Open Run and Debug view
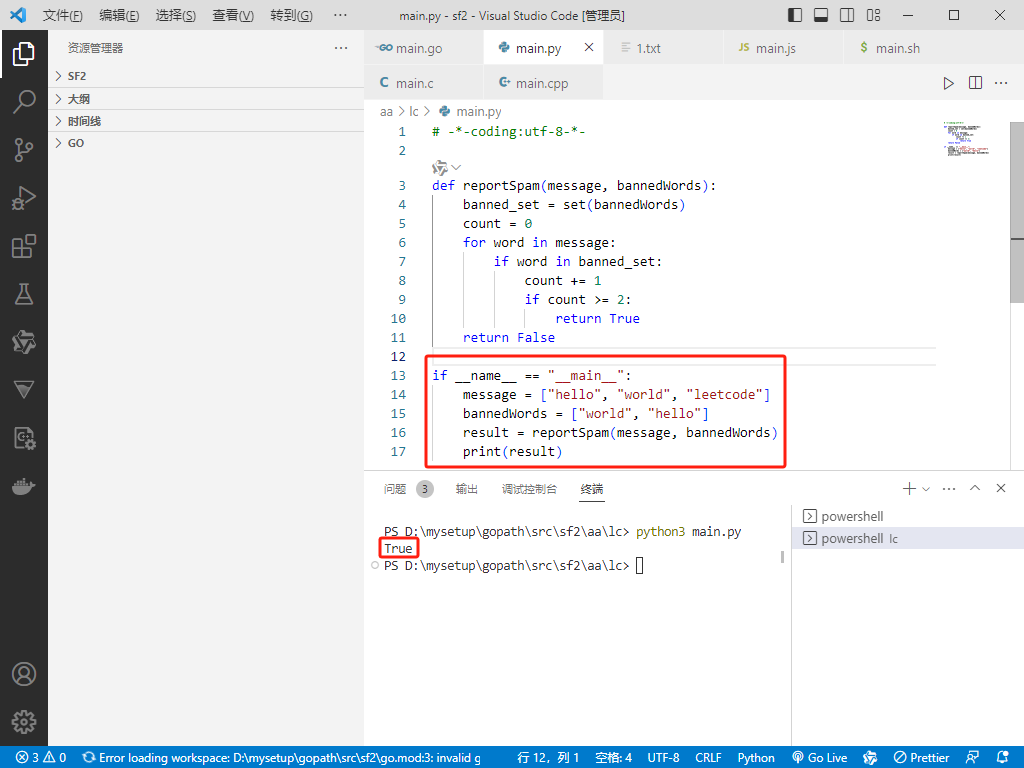 [x=24, y=198]
